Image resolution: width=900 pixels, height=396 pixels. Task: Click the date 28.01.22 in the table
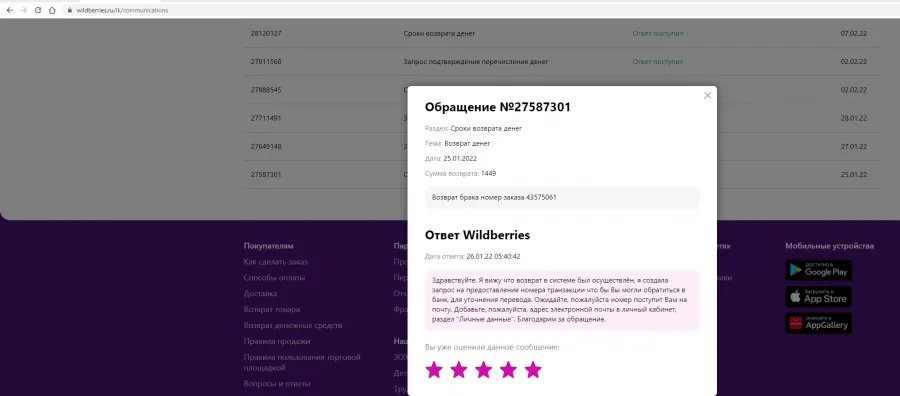pyautogui.click(x=854, y=118)
